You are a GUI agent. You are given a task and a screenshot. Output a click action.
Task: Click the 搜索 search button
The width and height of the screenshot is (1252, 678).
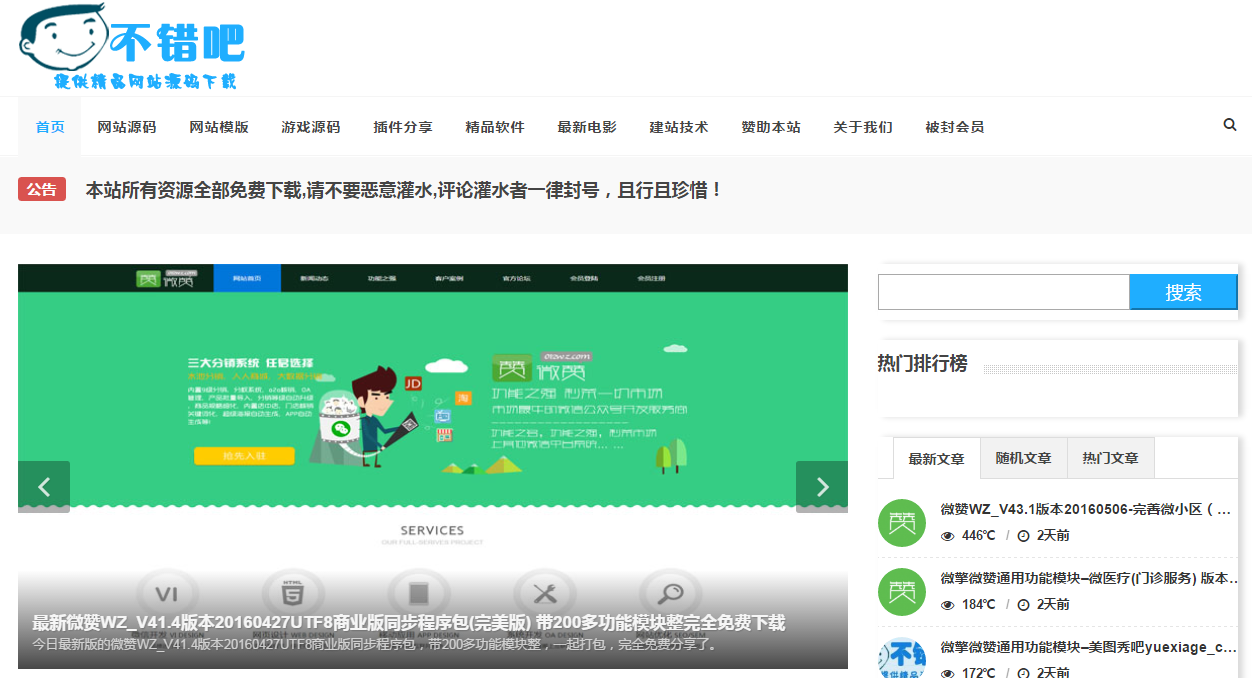(x=1184, y=291)
